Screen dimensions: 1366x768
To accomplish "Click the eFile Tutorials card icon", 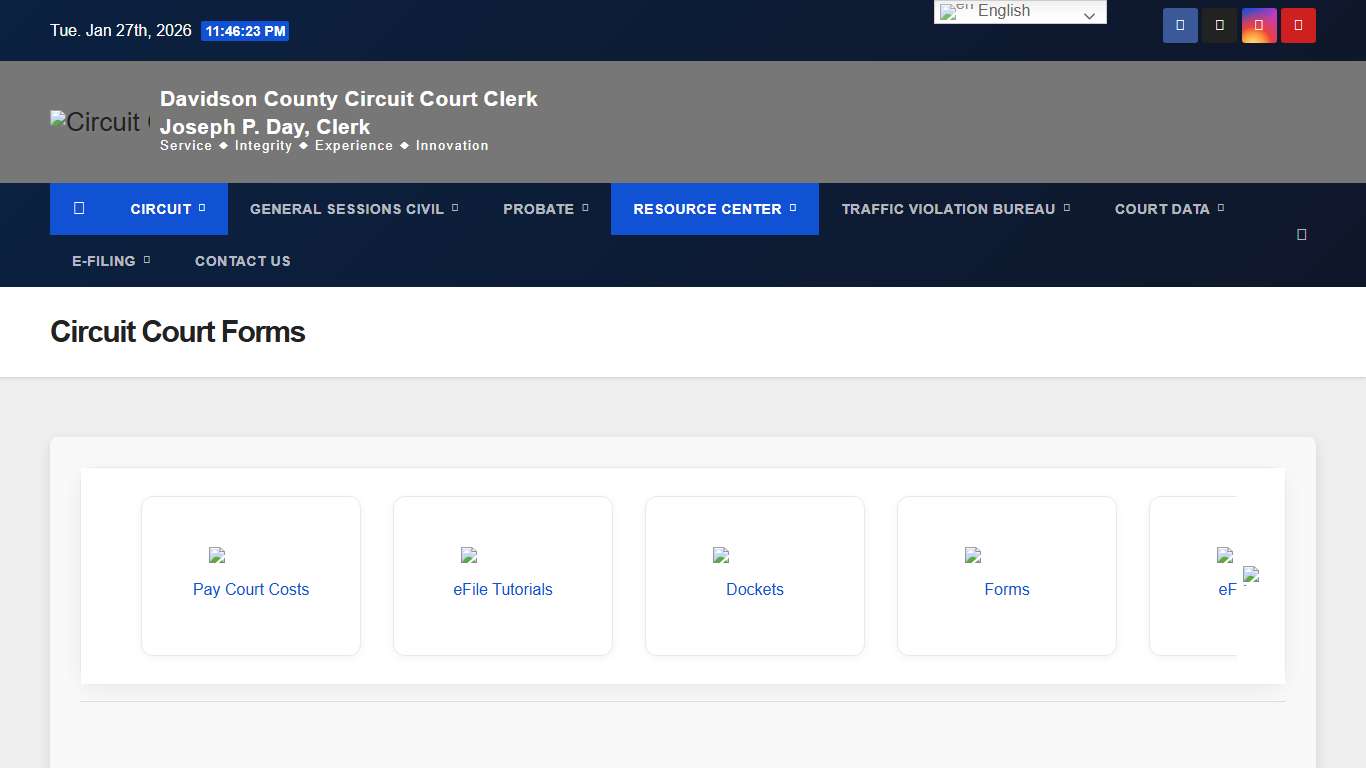I will click(468, 556).
